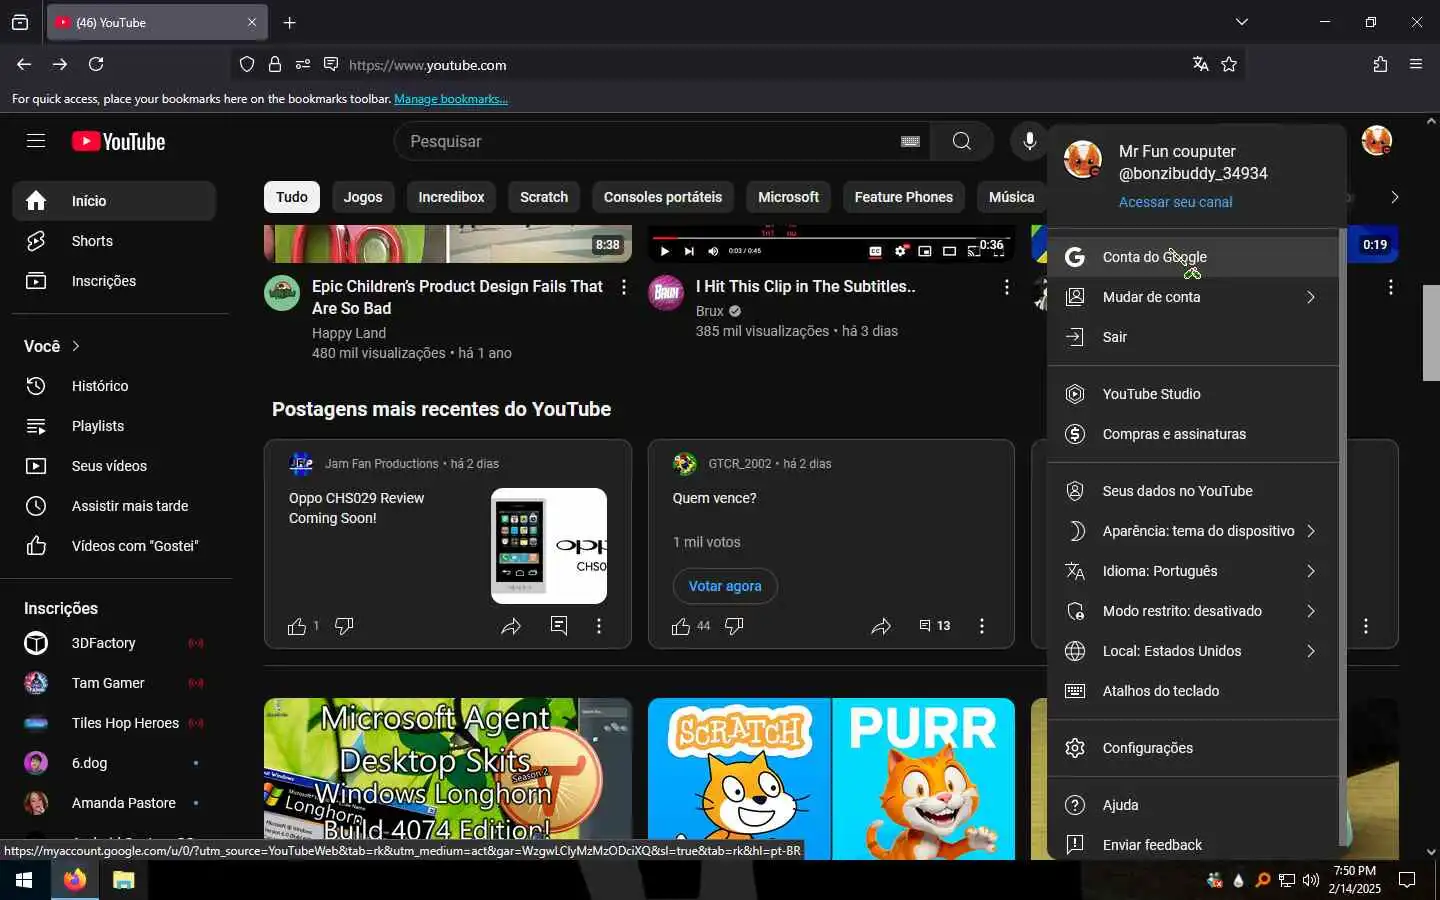Click Acessar seu canal link
1440x900 pixels.
[1175, 202]
